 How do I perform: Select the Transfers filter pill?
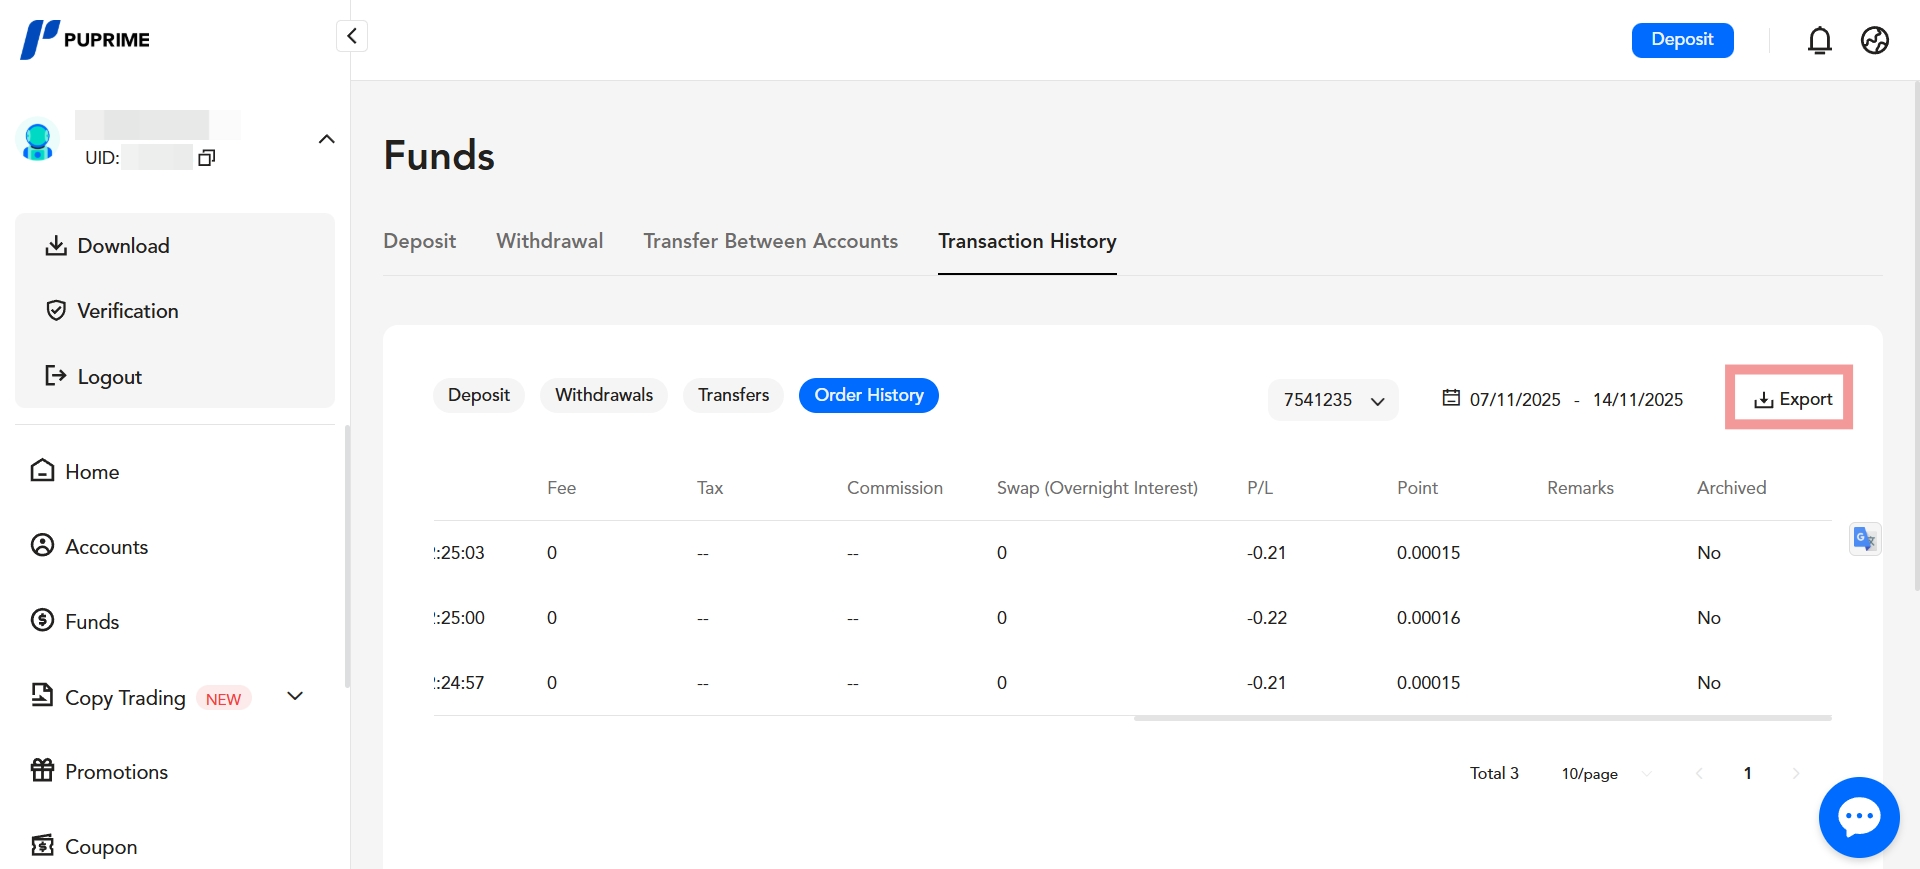733,395
